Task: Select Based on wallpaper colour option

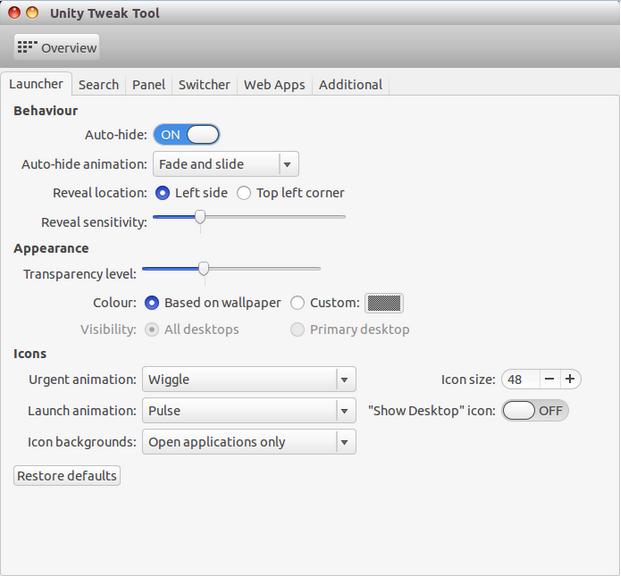Action: tap(152, 302)
